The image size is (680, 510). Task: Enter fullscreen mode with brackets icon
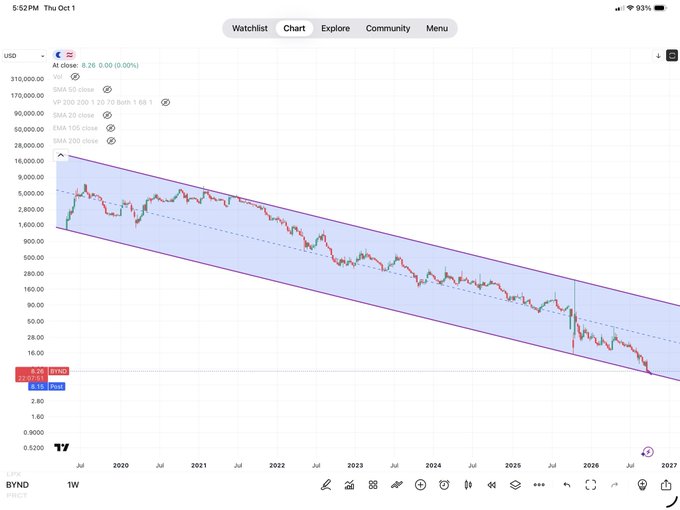(x=591, y=485)
